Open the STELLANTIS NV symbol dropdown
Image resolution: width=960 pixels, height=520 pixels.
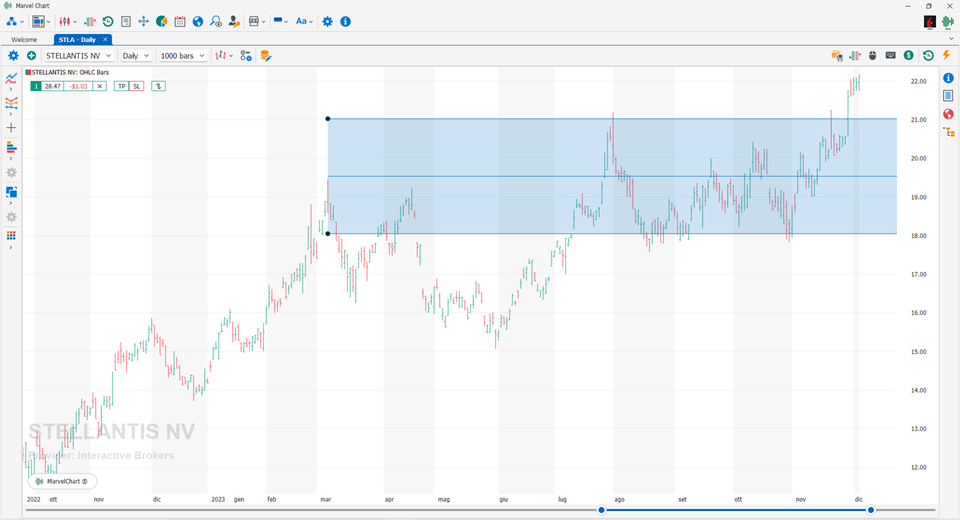[x=79, y=56]
